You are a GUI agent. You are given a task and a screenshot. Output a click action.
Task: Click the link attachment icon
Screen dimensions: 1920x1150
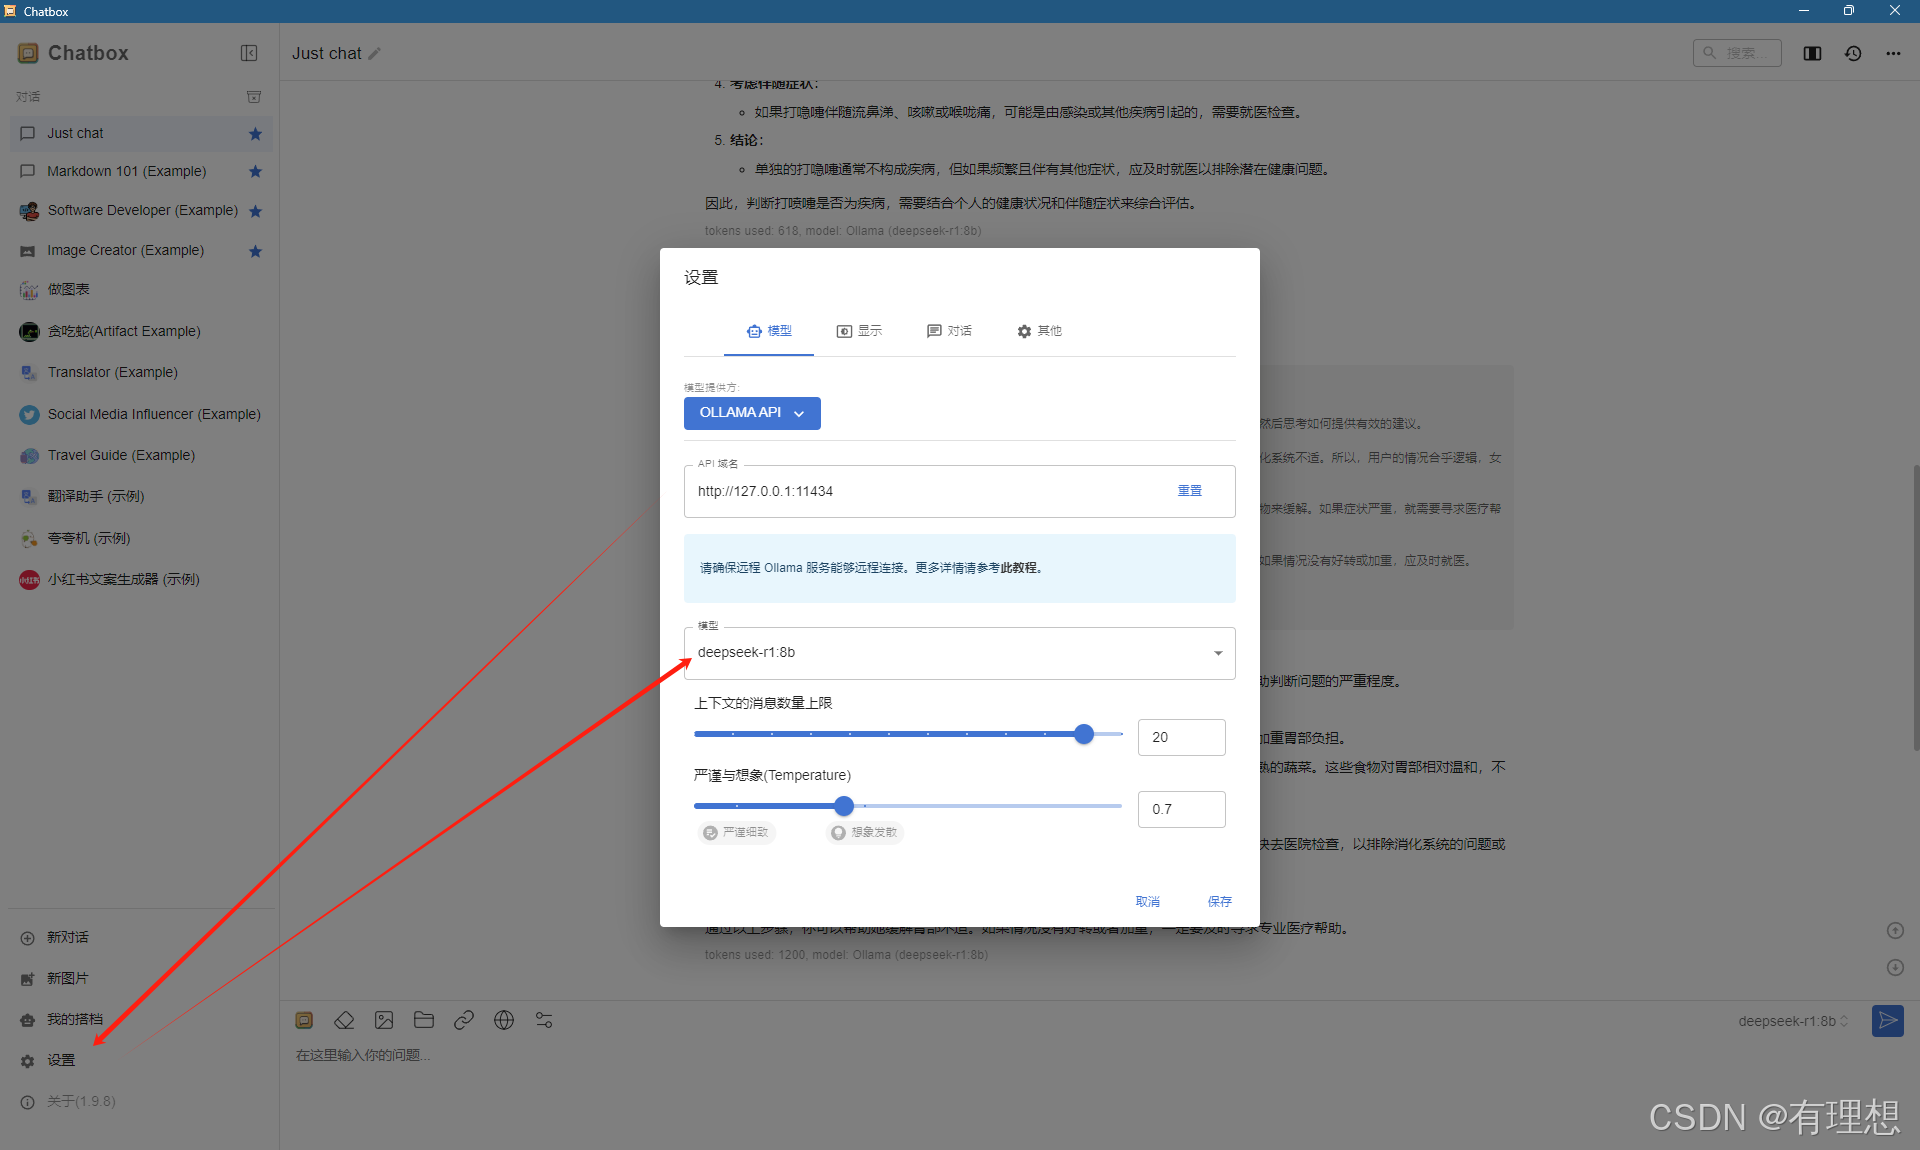464,1020
